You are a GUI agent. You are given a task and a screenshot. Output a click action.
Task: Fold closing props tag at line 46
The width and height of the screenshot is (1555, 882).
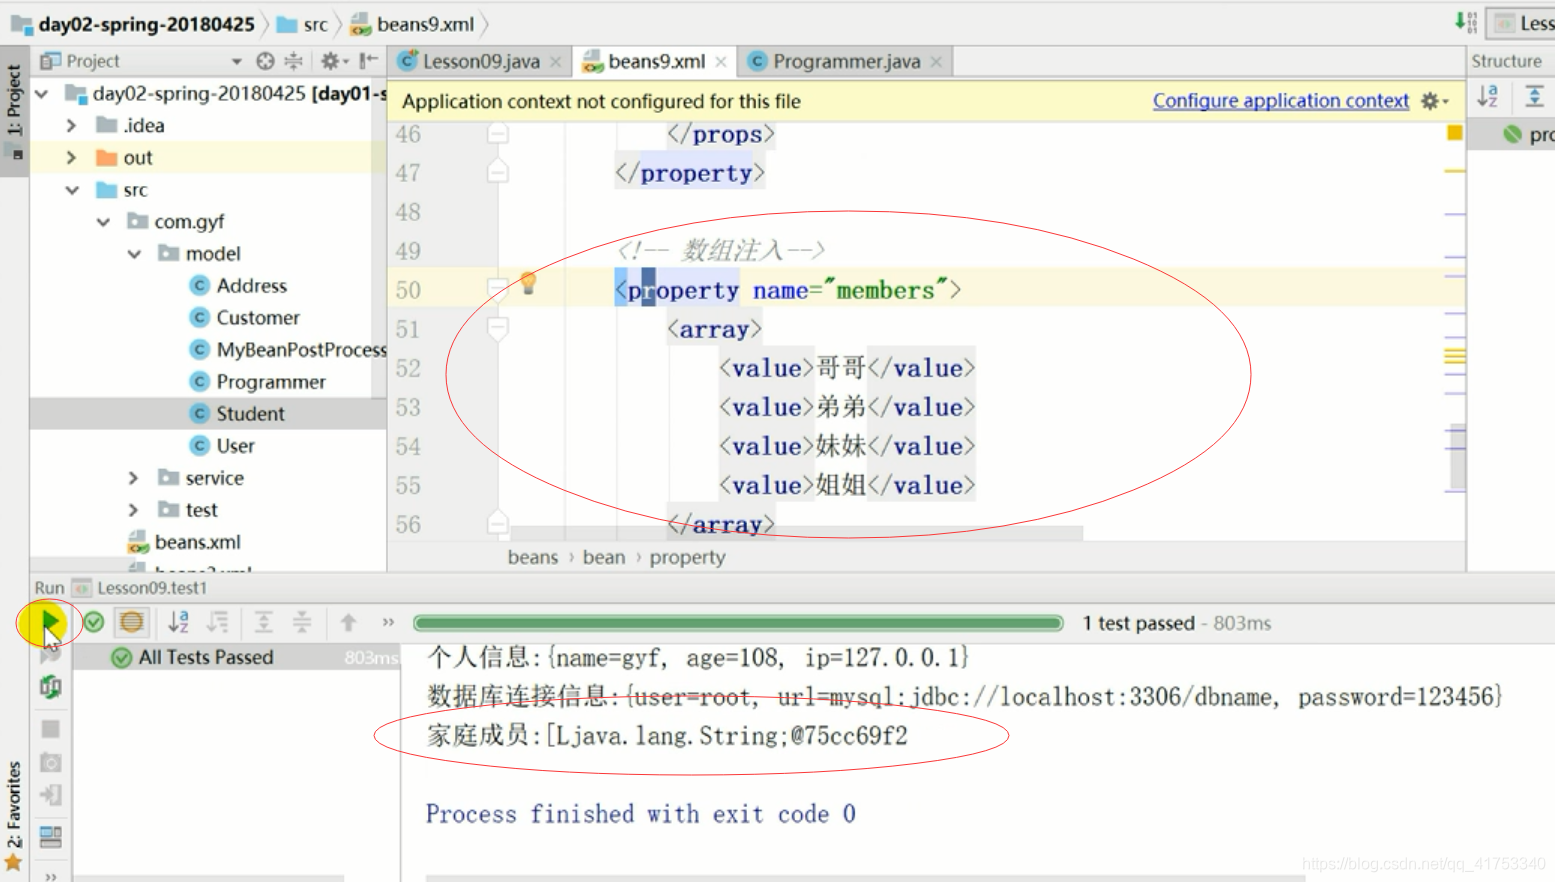coord(497,134)
